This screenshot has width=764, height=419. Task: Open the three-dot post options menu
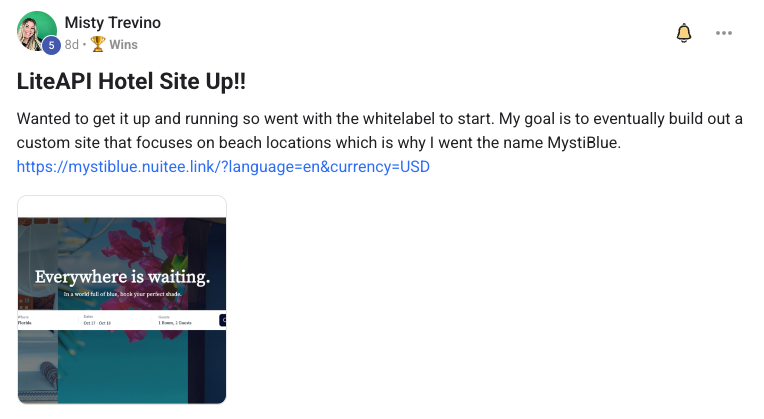[724, 33]
